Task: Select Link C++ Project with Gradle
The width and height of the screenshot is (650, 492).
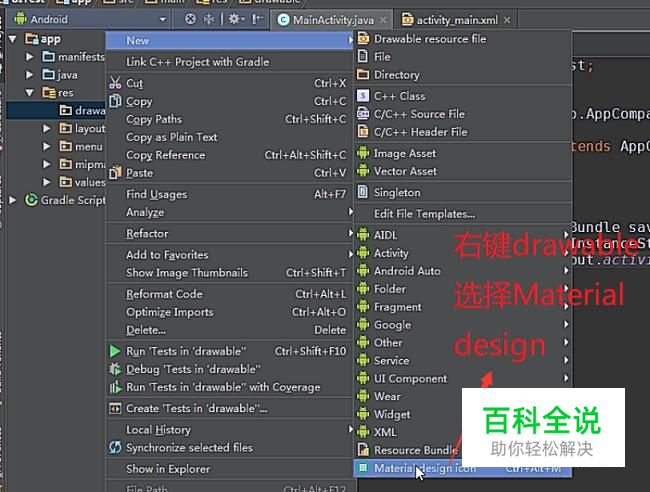Action: 230,62
